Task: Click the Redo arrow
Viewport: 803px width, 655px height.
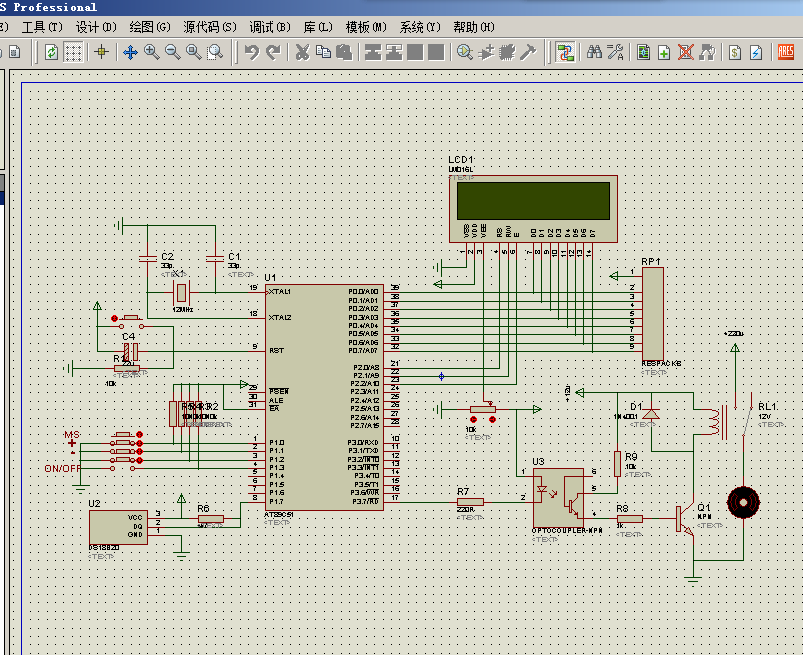Action: pyautogui.click(x=273, y=52)
